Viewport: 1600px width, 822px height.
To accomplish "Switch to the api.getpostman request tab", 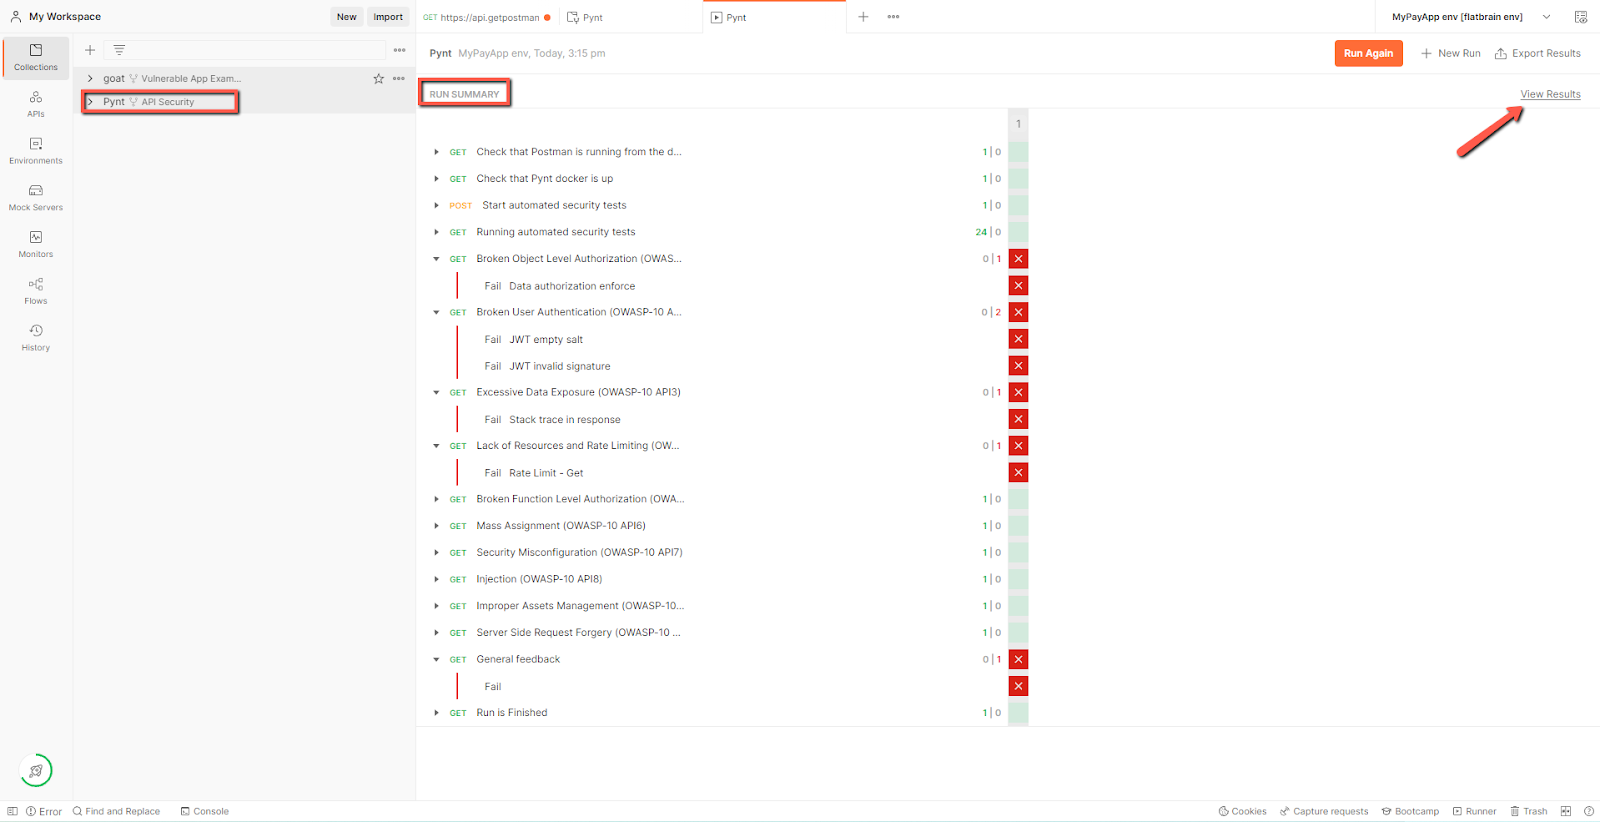I will point(487,17).
